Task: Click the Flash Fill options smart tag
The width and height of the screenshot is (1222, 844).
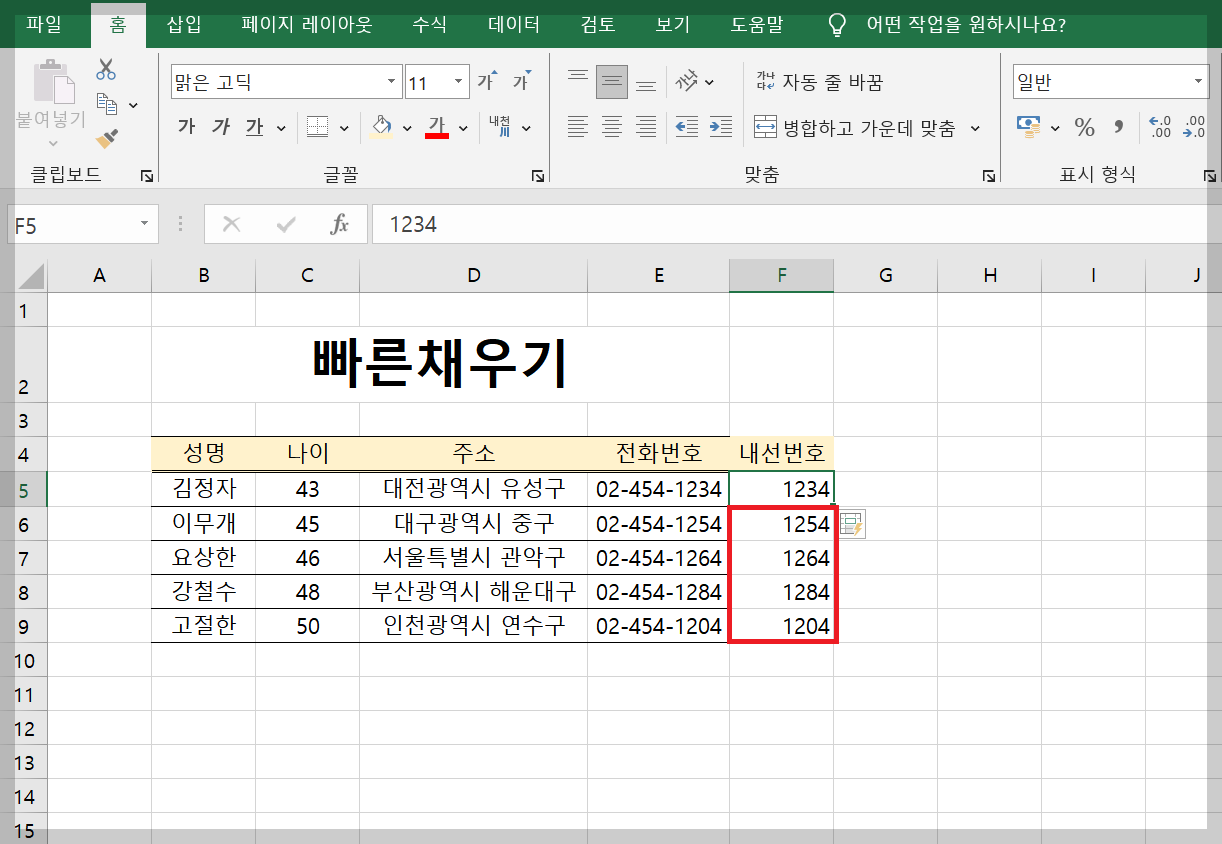Action: [851, 524]
